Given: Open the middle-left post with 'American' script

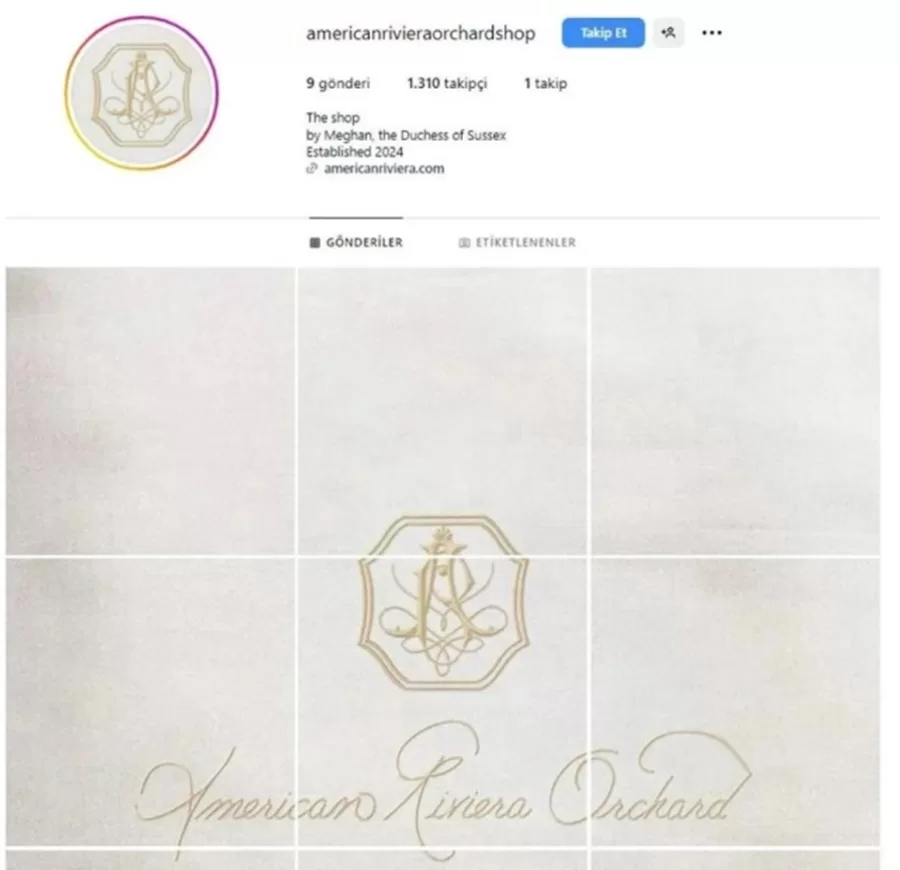Looking at the screenshot, I should pyautogui.click(x=150, y=701).
